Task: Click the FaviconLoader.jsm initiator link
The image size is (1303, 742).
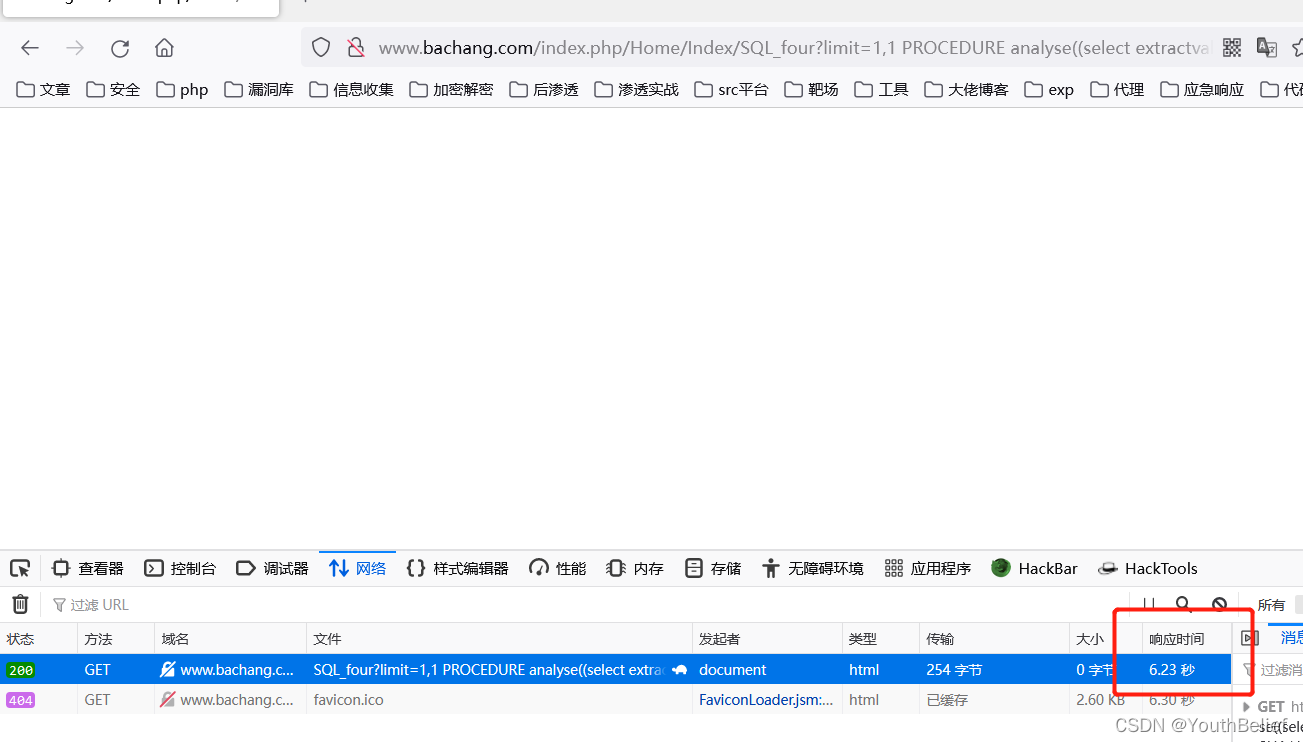Action: click(x=766, y=700)
